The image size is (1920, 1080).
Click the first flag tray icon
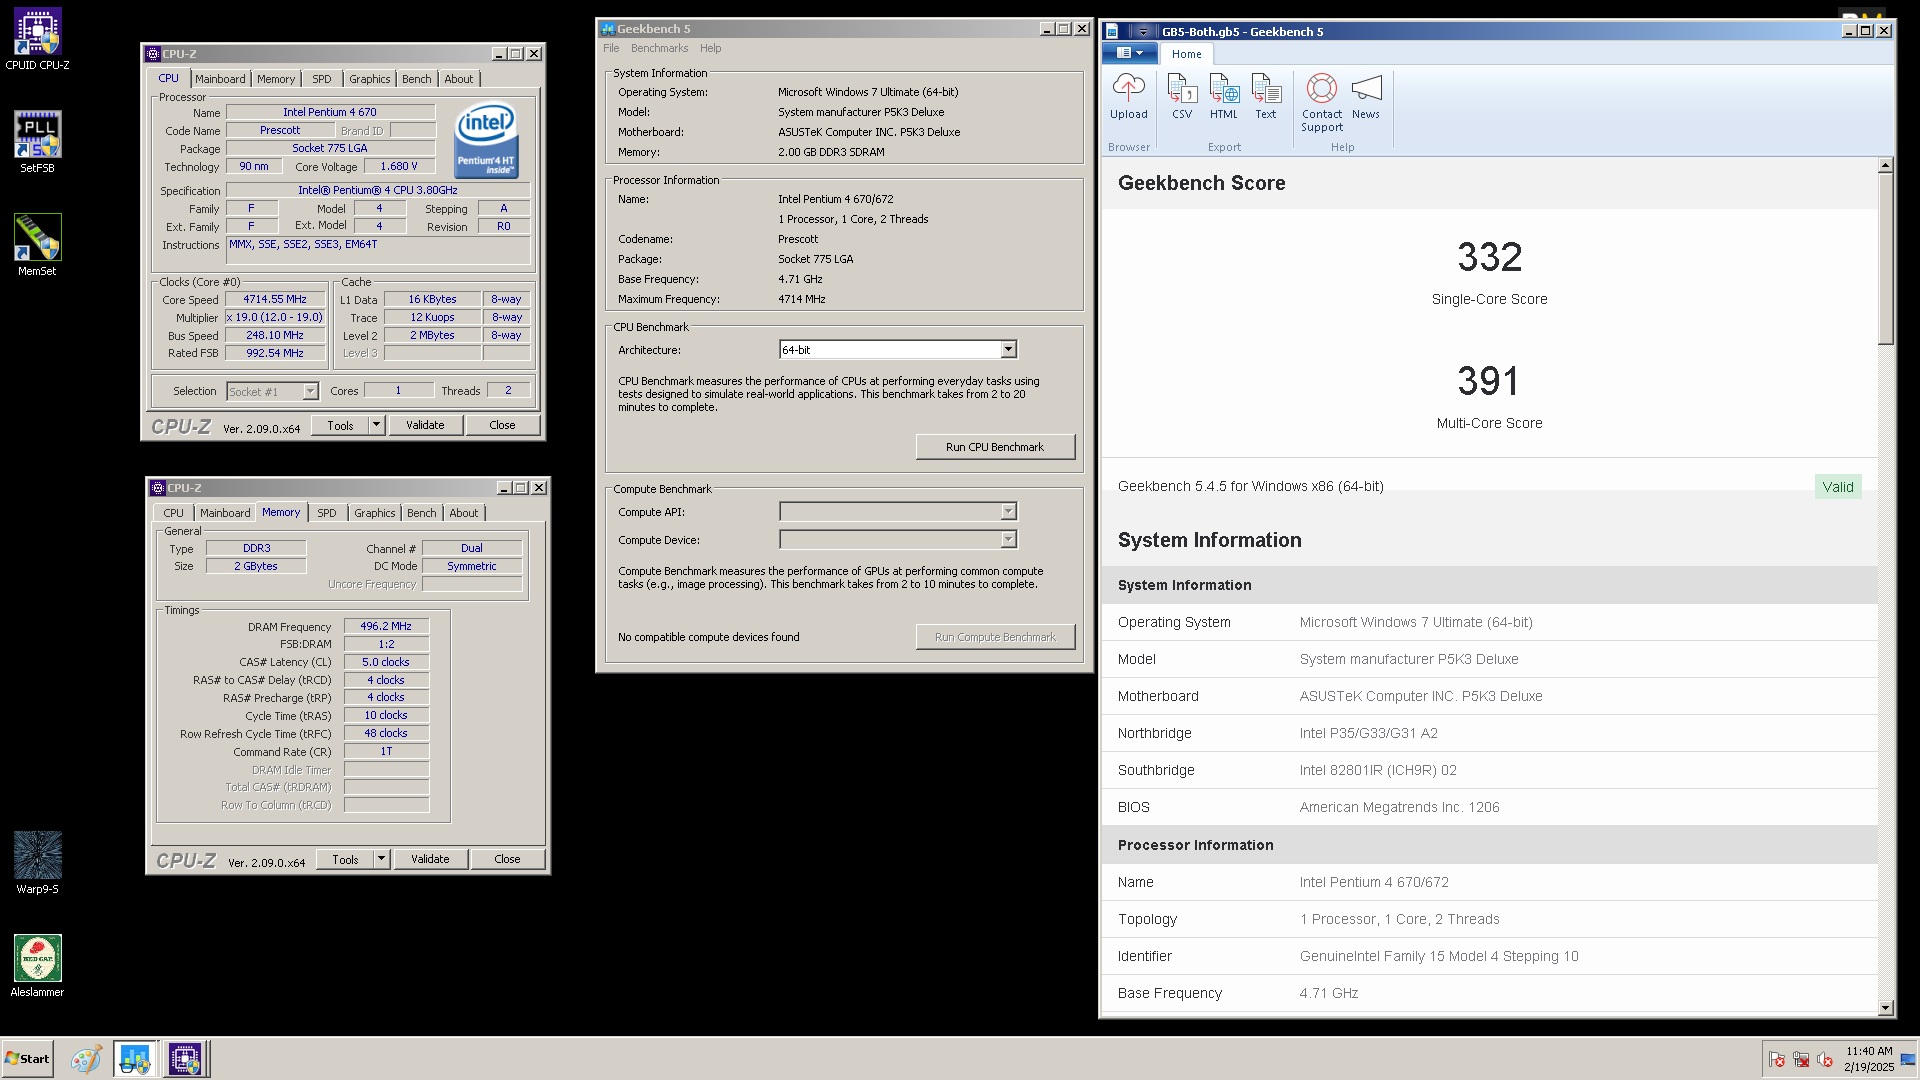[x=1777, y=1060]
